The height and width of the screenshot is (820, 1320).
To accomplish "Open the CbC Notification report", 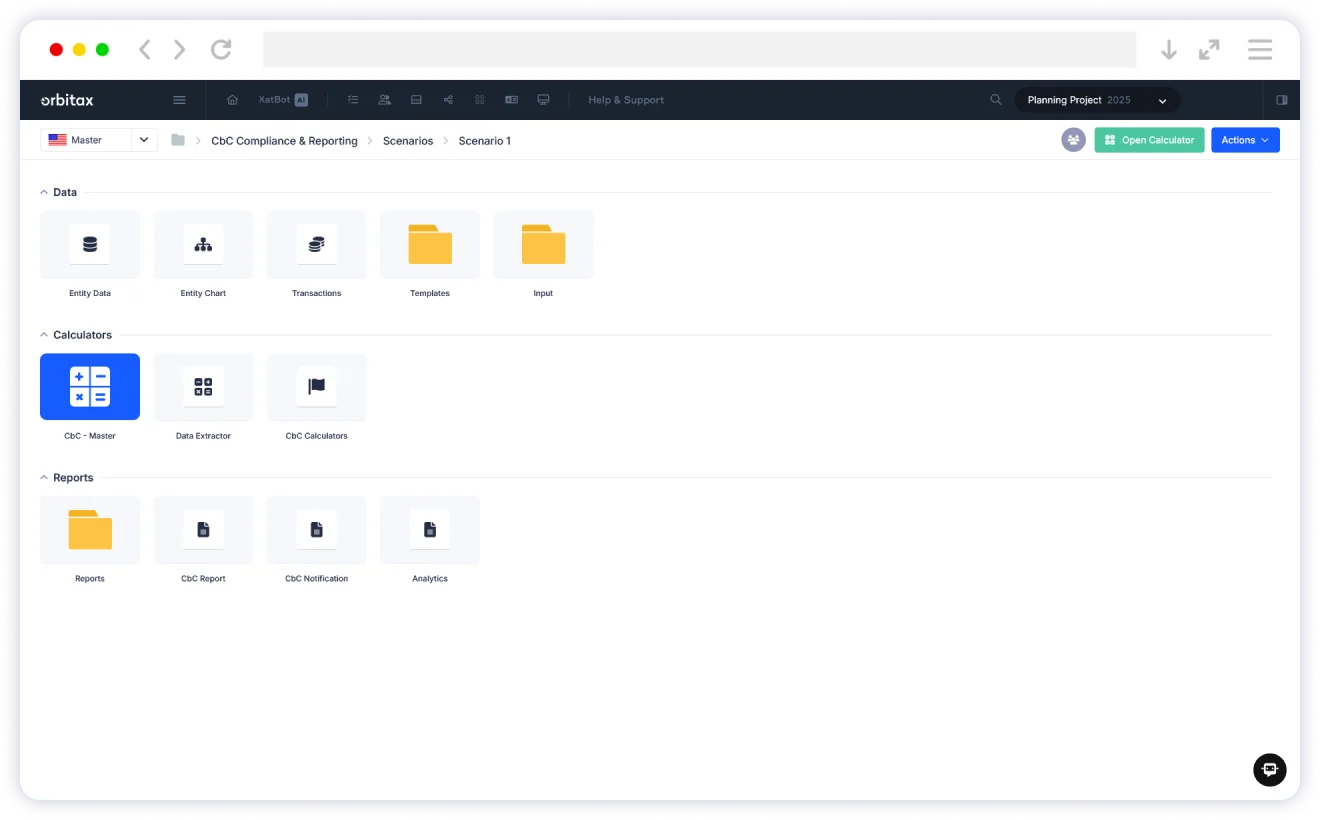I will 316,530.
